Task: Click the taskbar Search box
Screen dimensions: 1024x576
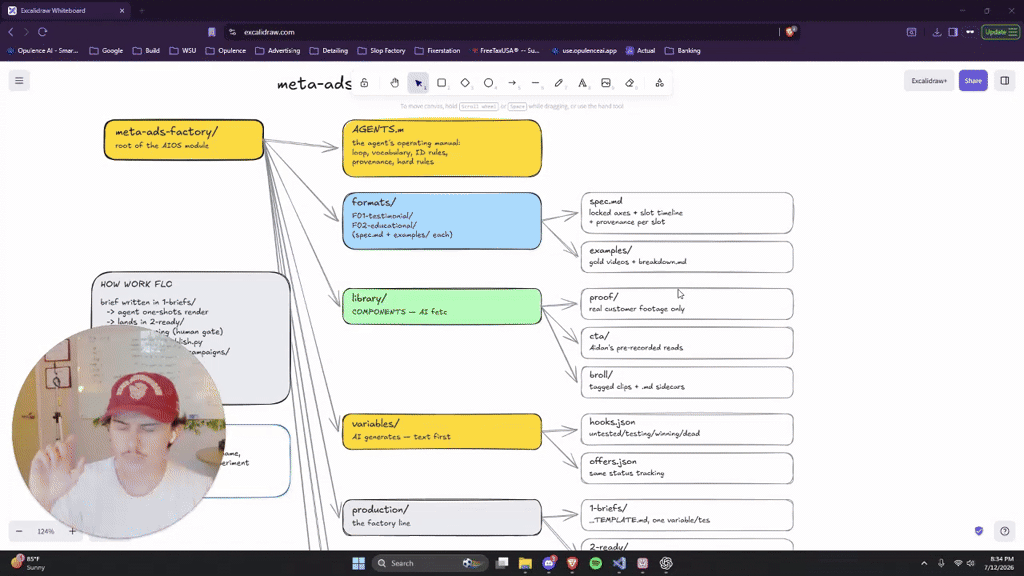Action: pos(430,563)
